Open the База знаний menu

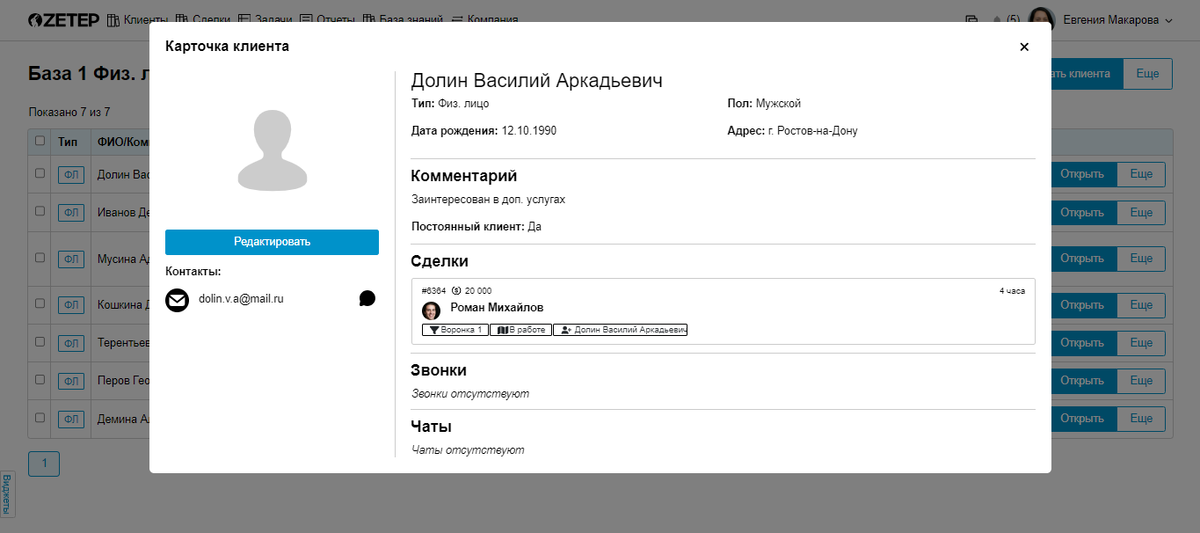[405, 20]
